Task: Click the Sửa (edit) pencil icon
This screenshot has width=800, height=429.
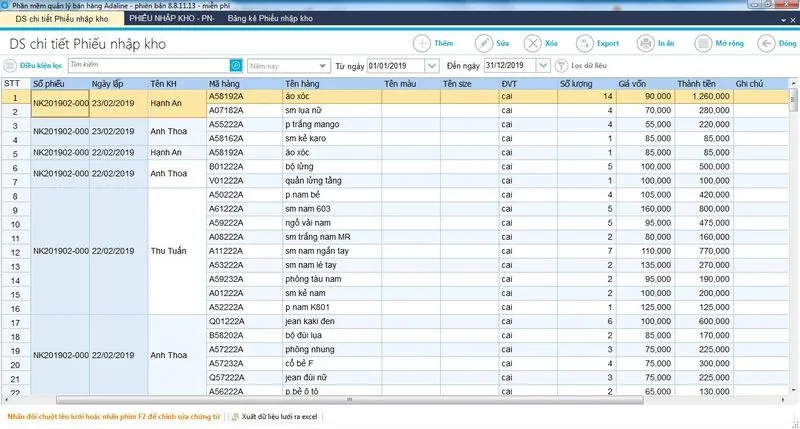Action: click(x=483, y=44)
